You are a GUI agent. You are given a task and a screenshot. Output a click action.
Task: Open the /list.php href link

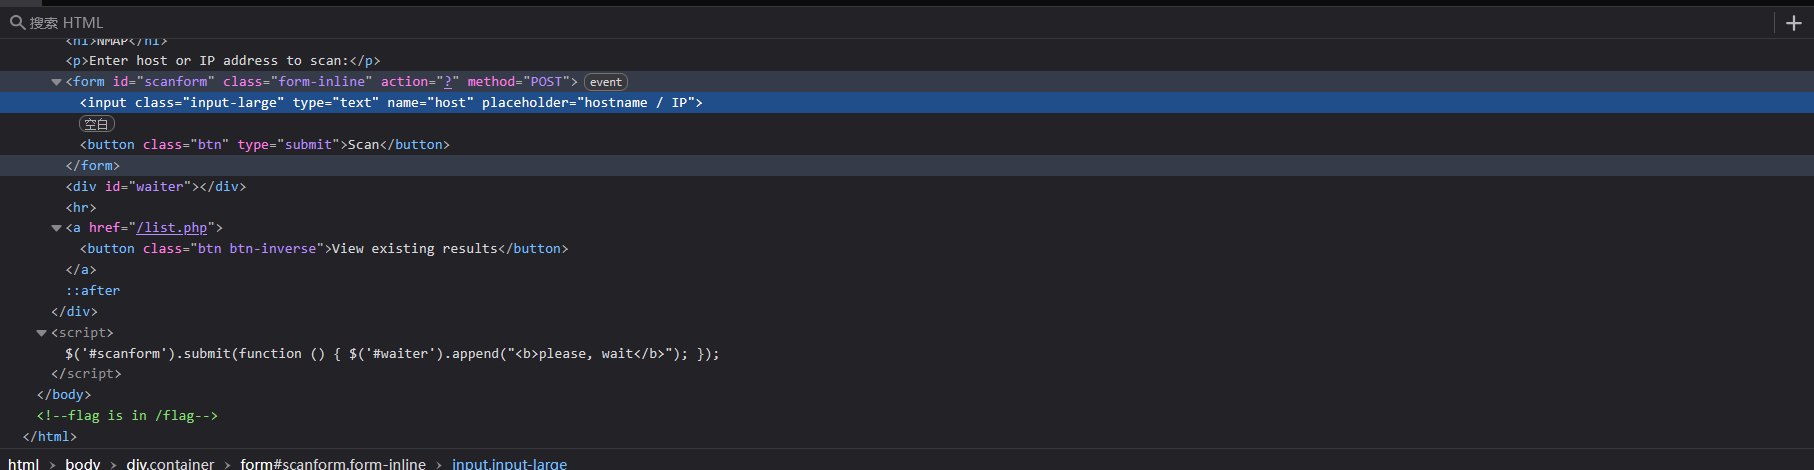point(172,228)
